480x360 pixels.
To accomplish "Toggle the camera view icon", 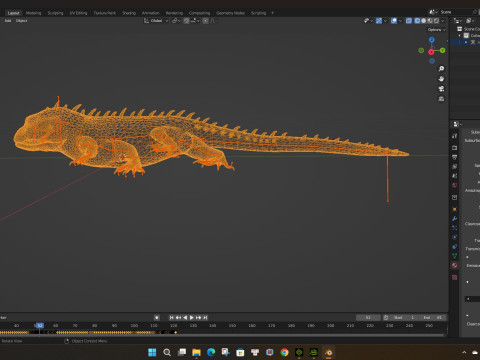I will click(x=441, y=89).
